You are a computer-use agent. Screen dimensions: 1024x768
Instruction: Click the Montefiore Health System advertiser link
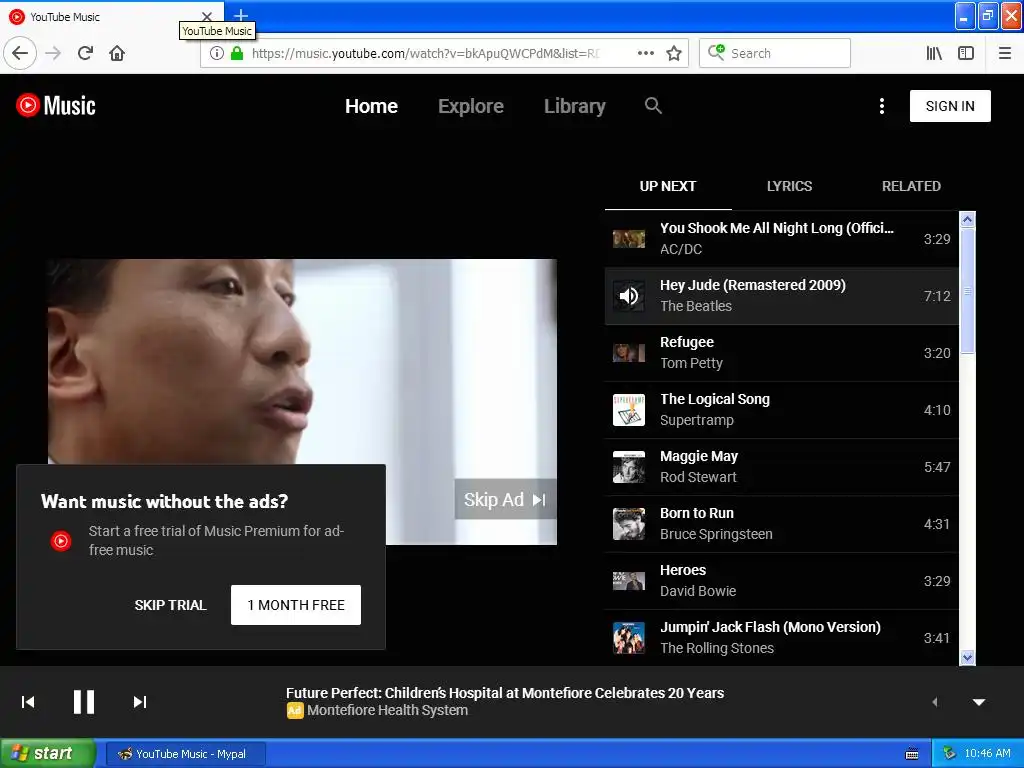click(387, 711)
